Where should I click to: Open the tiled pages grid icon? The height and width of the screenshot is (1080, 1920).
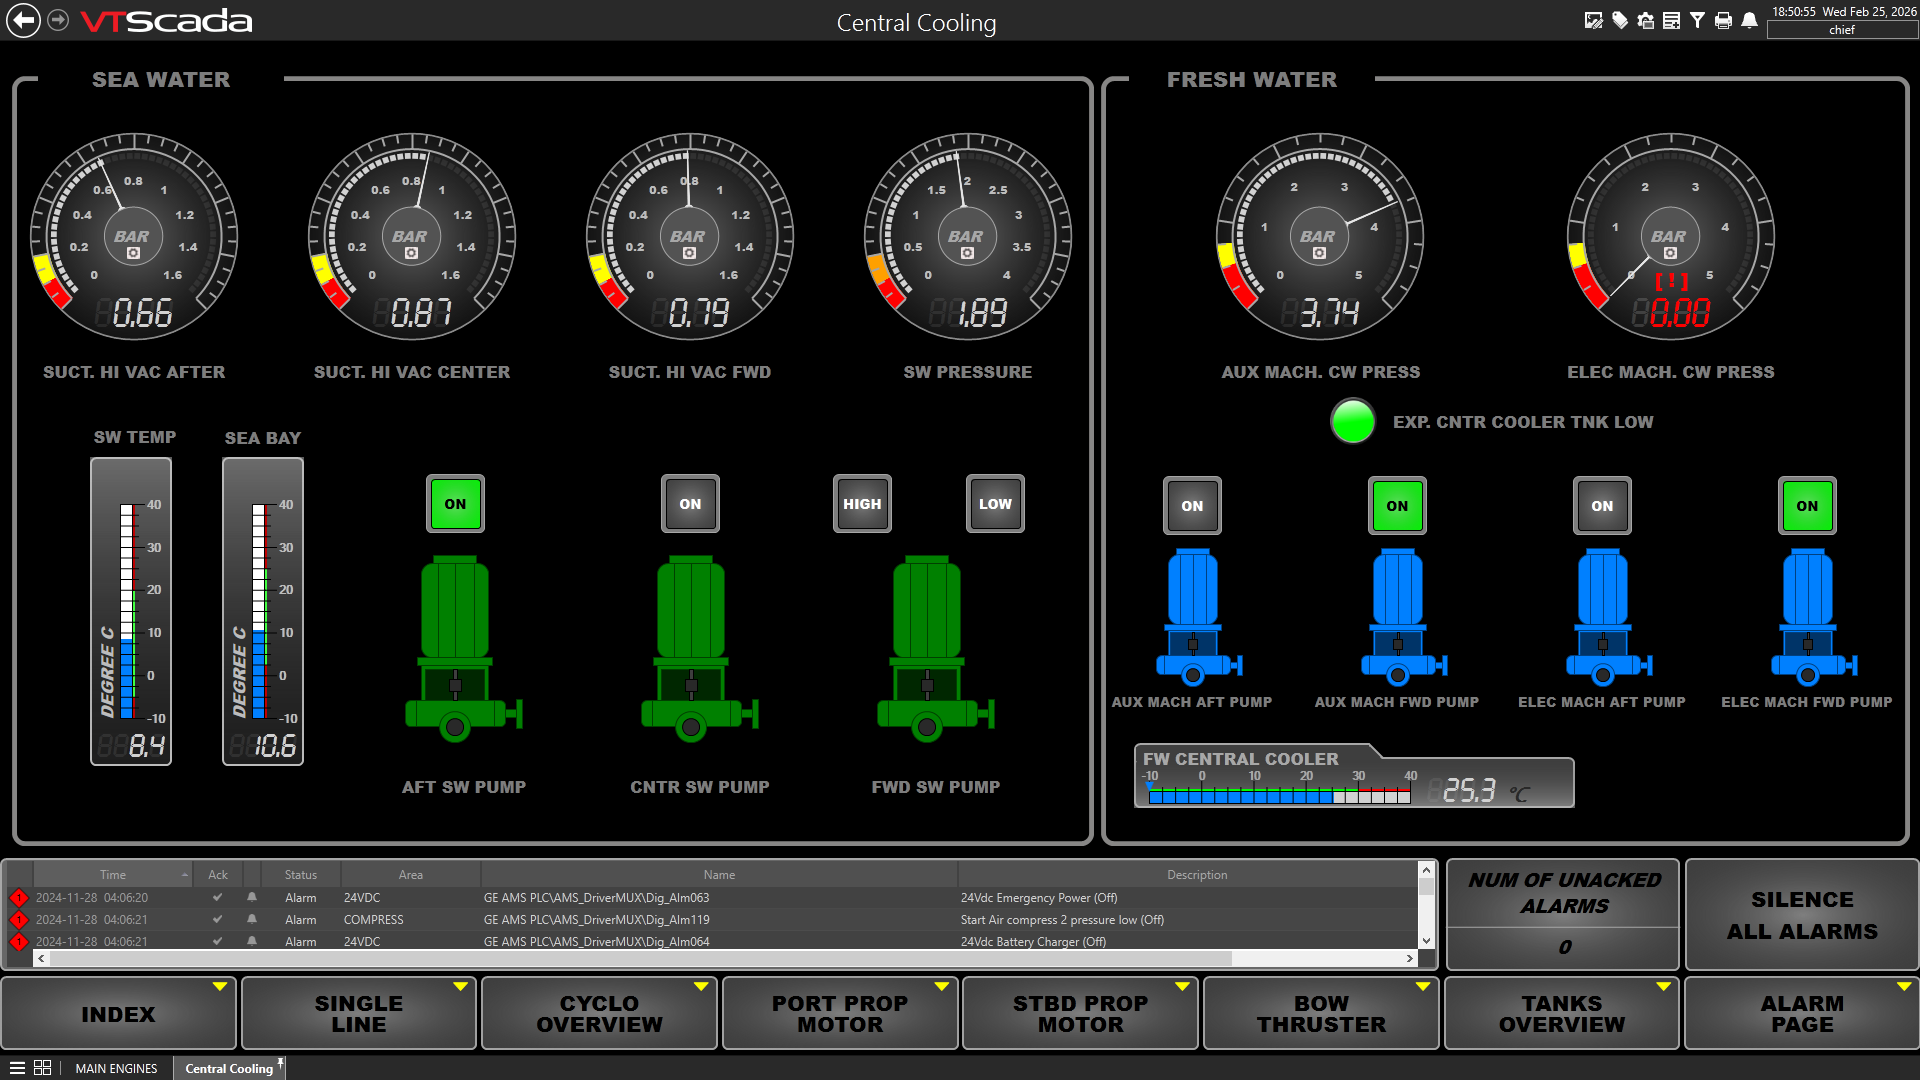(43, 1068)
